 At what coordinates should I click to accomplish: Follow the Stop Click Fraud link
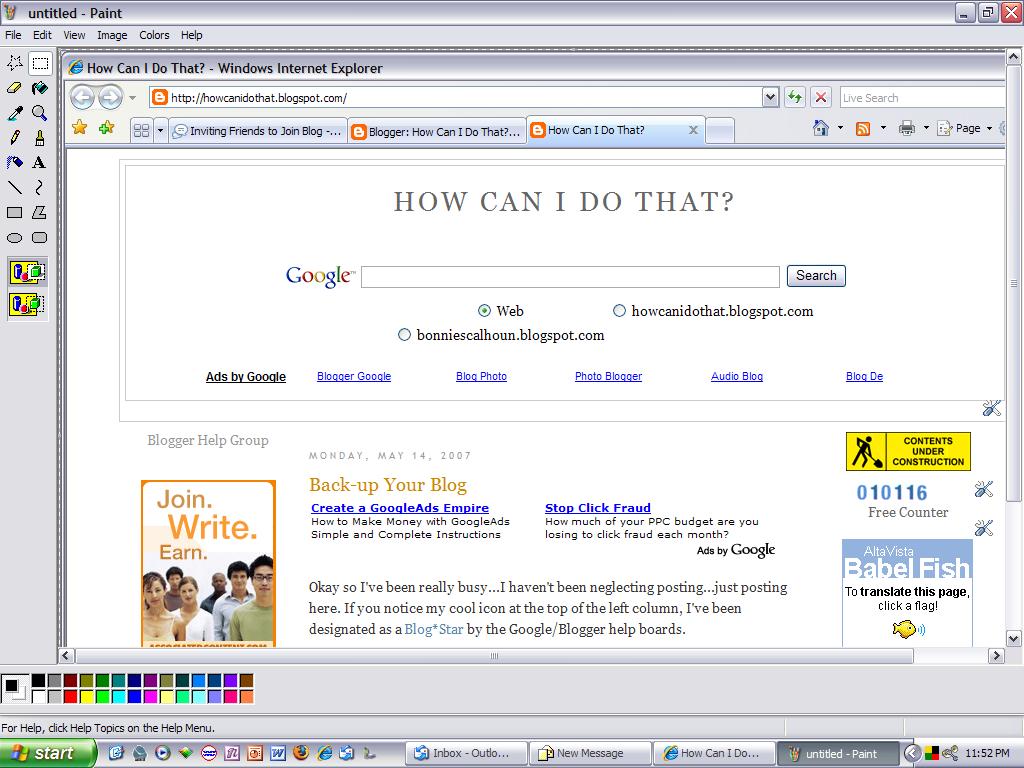pos(598,507)
